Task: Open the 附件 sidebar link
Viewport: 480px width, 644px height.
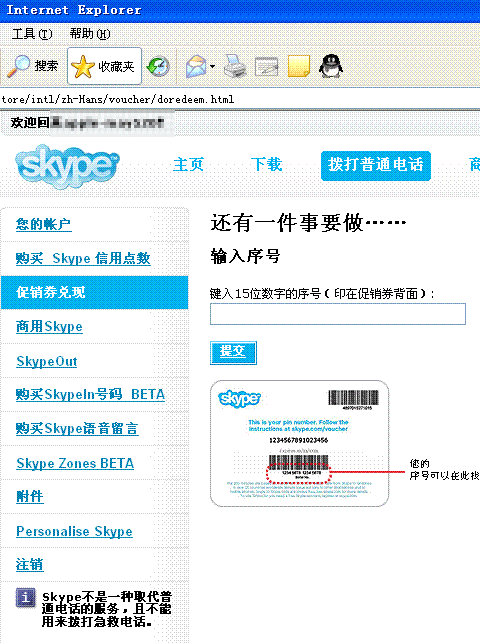Action: 30,497
